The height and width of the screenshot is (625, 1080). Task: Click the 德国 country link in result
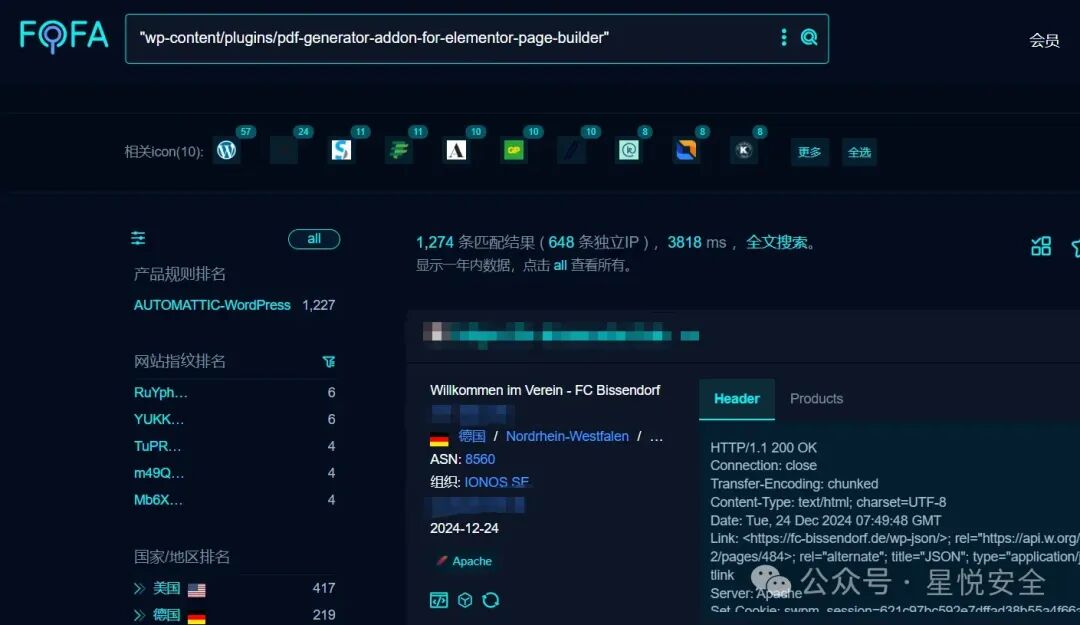click(472, 436)
